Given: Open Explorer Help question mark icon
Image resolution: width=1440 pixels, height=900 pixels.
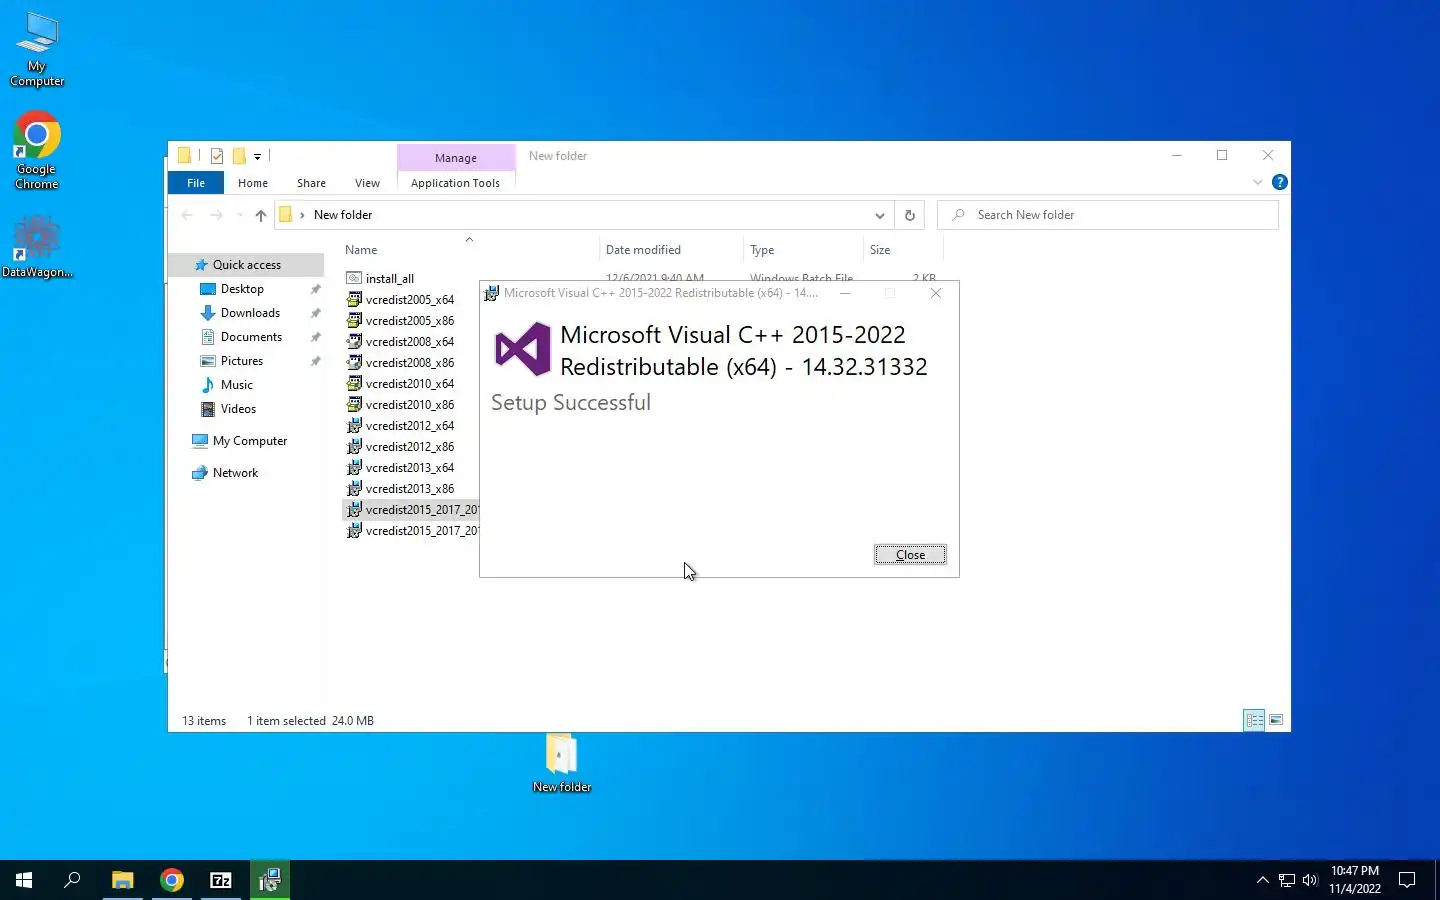Looking at the screenshot, I should pos(1279,182).
